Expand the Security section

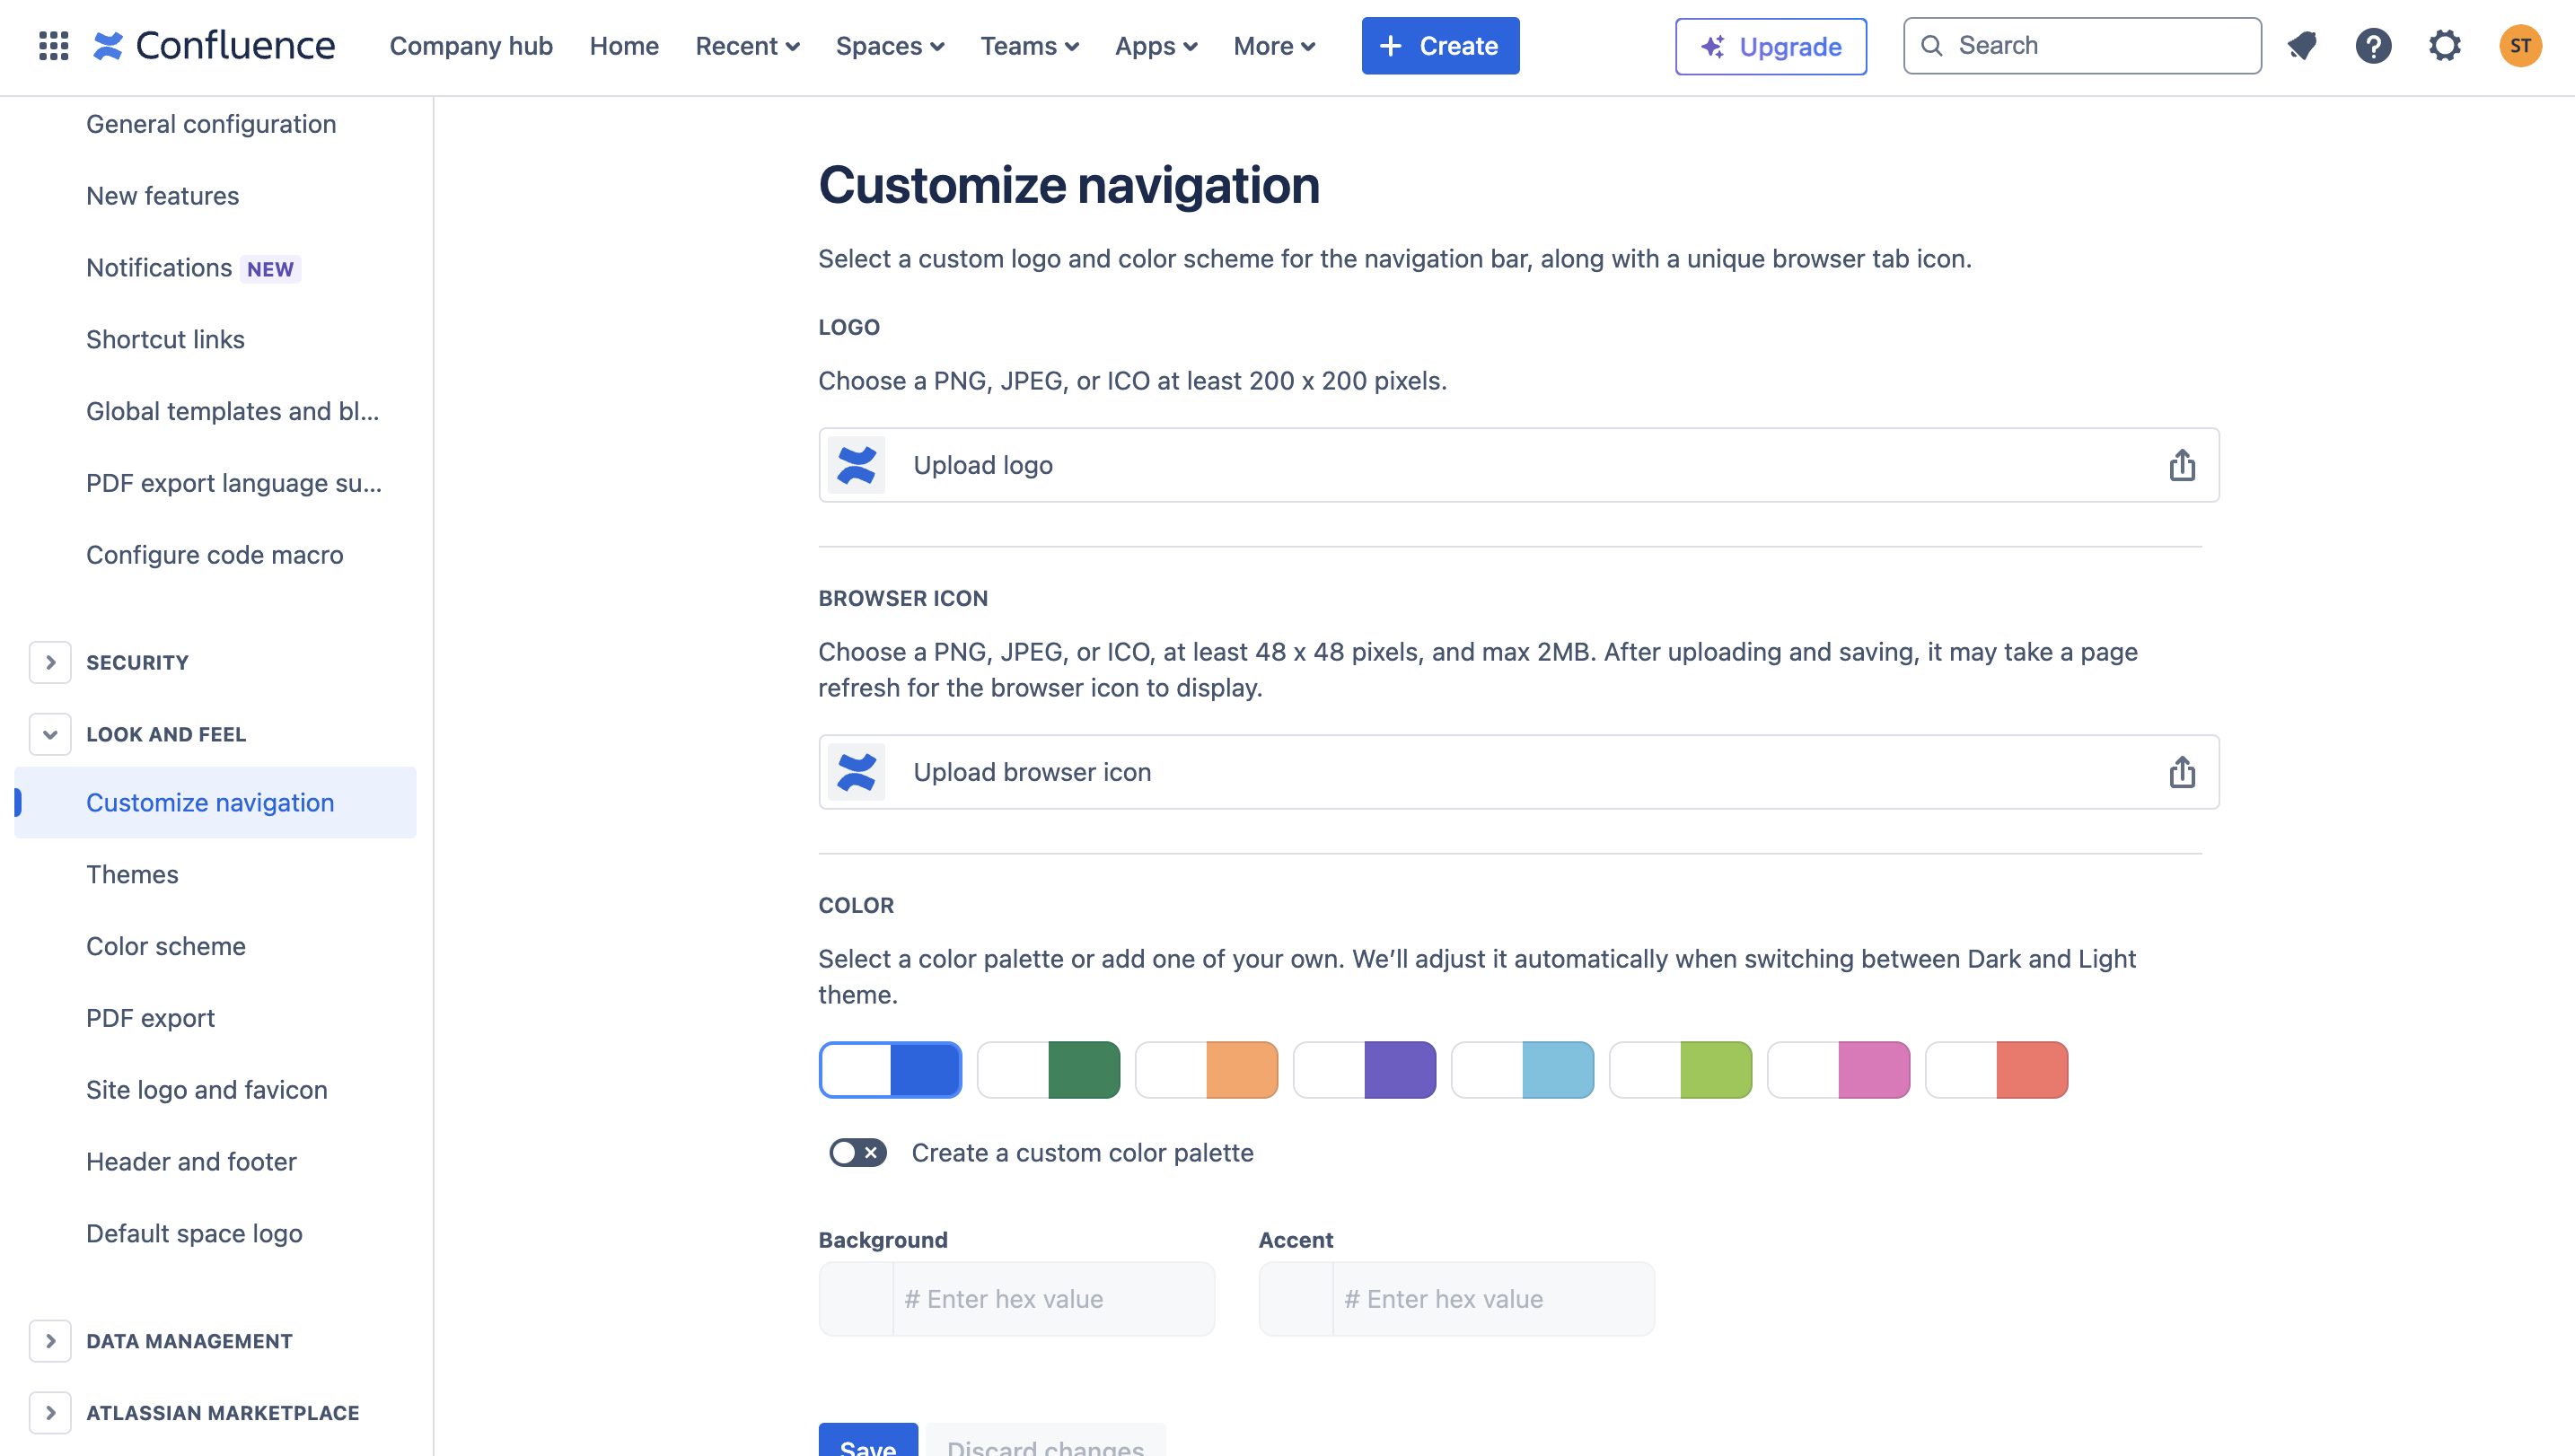(50, 662)
